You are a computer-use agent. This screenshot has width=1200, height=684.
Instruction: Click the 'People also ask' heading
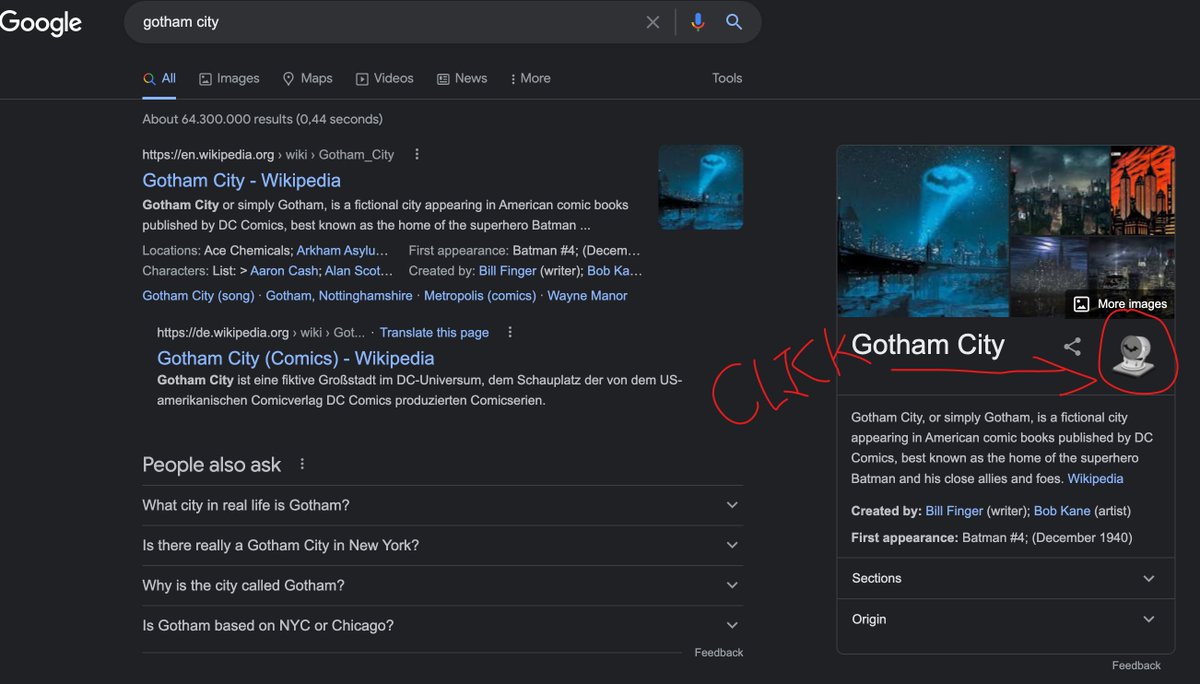tap(212, 465)
